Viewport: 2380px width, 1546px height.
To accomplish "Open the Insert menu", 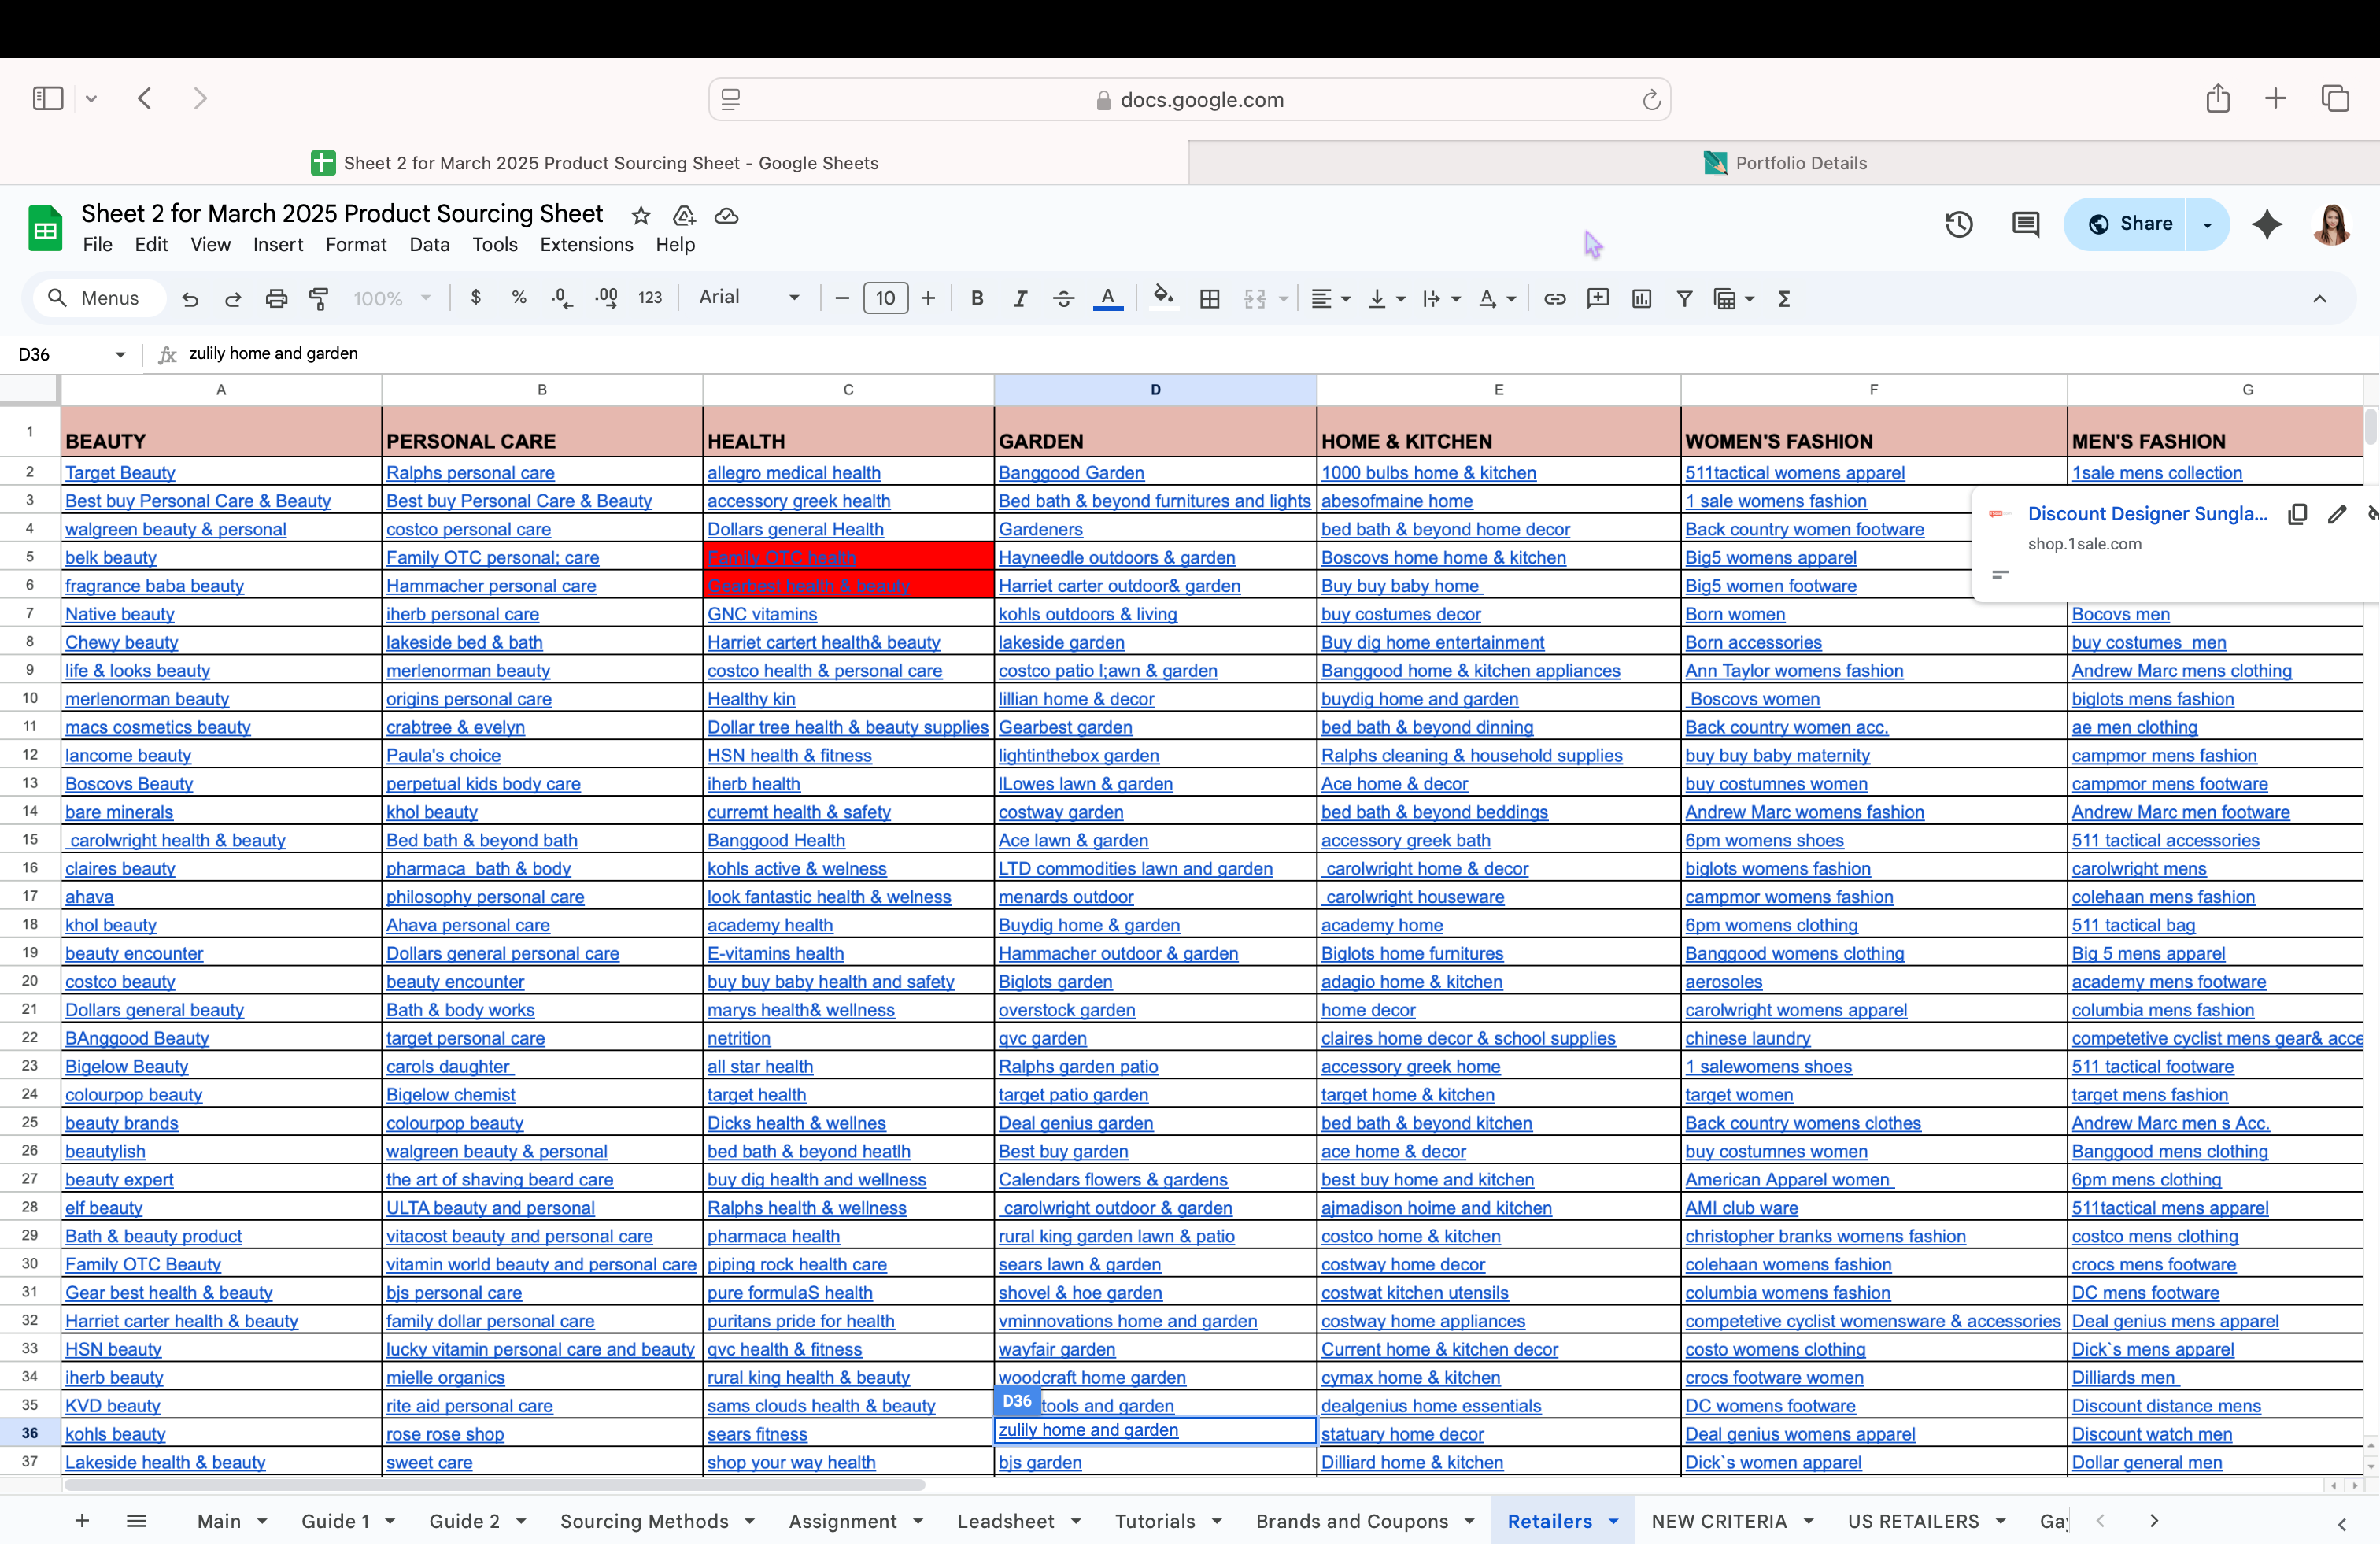I will tap(278, 245).
